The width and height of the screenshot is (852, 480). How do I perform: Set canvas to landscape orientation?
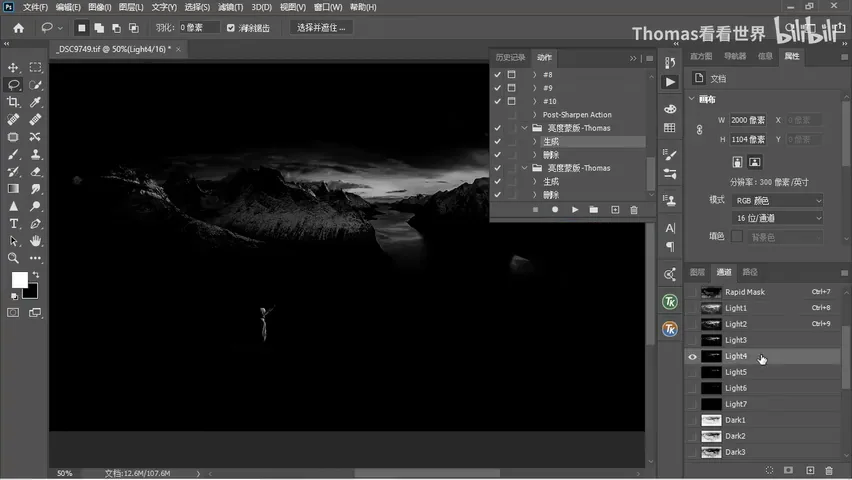coord(755,162)
